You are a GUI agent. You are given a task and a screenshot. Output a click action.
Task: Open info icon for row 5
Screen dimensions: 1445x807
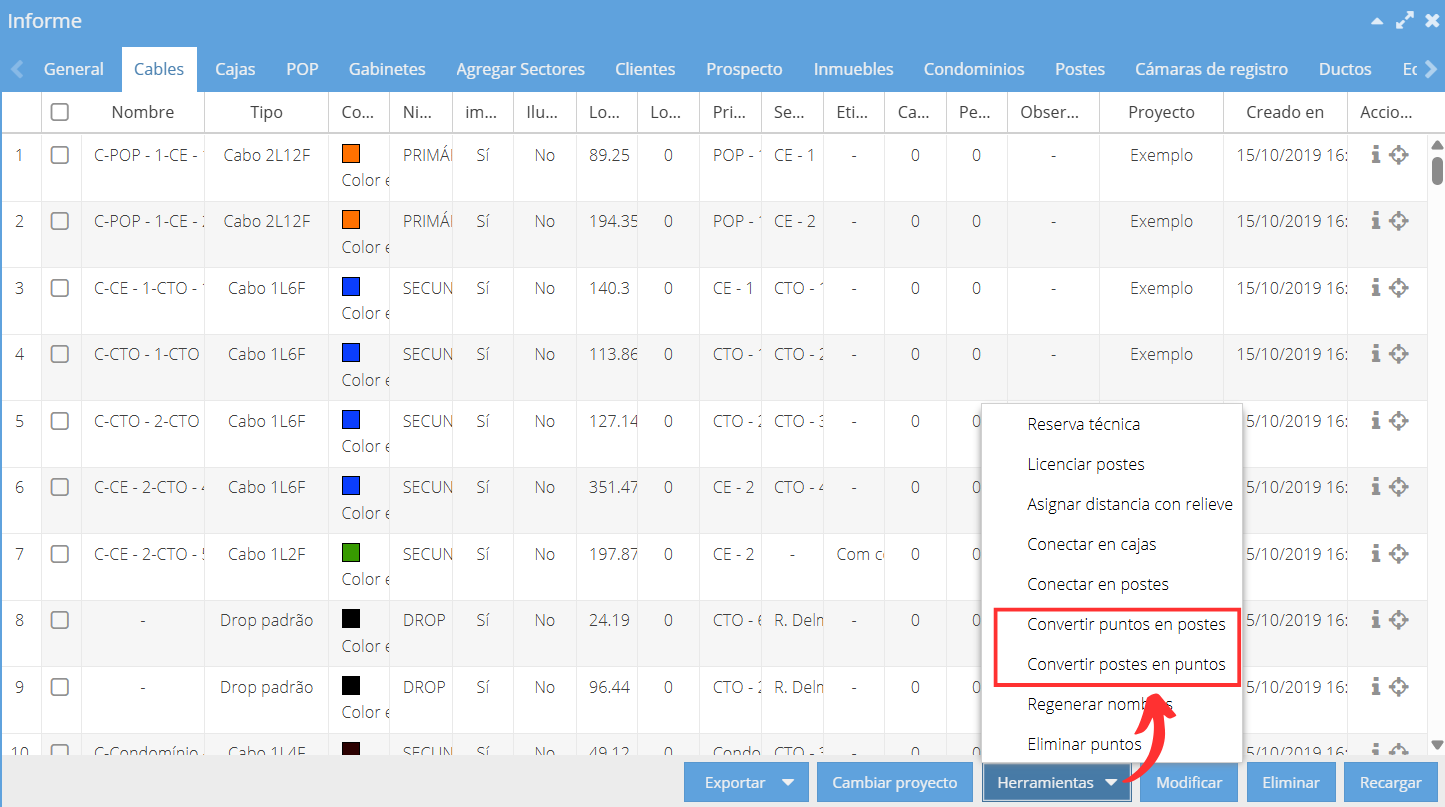[x=1376, y=421]
